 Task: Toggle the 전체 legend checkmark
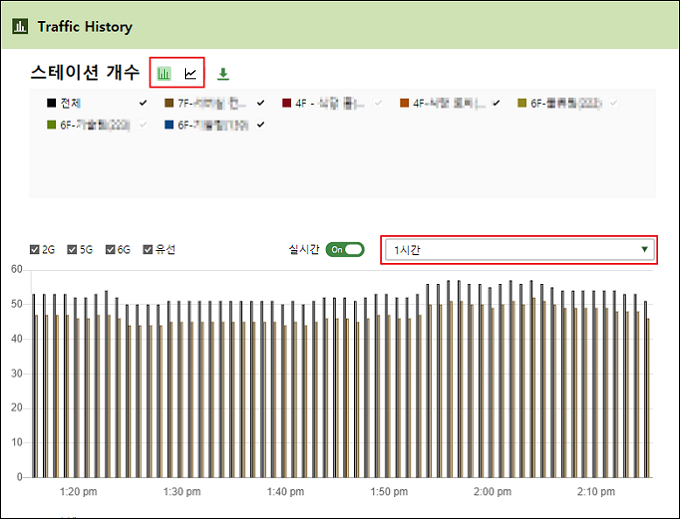tap(143, 103)
